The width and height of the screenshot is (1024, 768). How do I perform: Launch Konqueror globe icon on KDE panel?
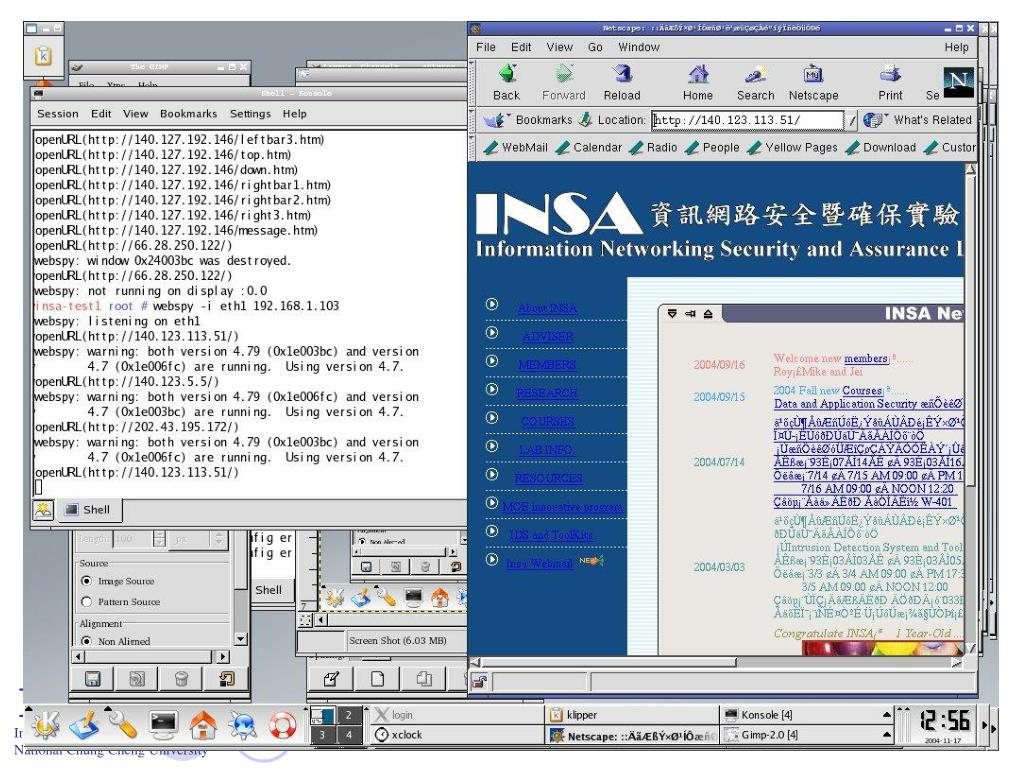point(242,725)
